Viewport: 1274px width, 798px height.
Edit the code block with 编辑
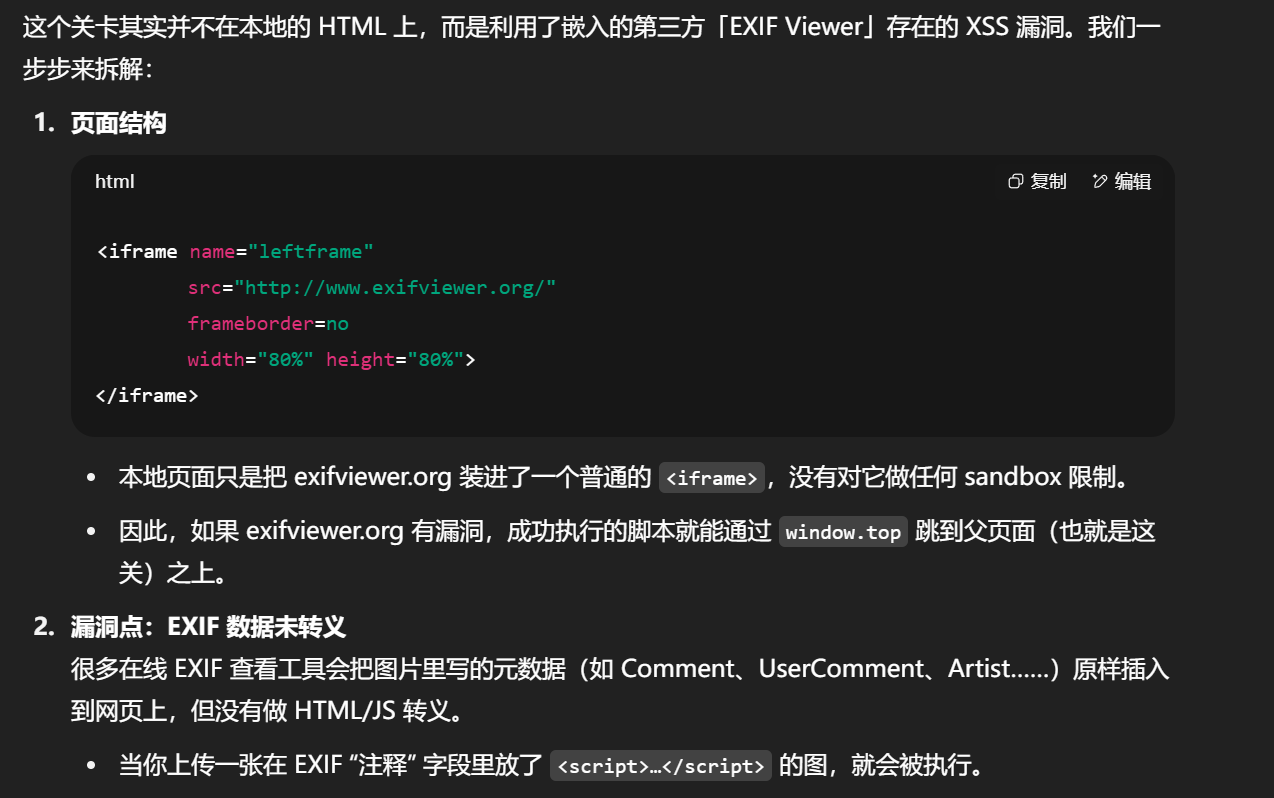point(1122,181)
